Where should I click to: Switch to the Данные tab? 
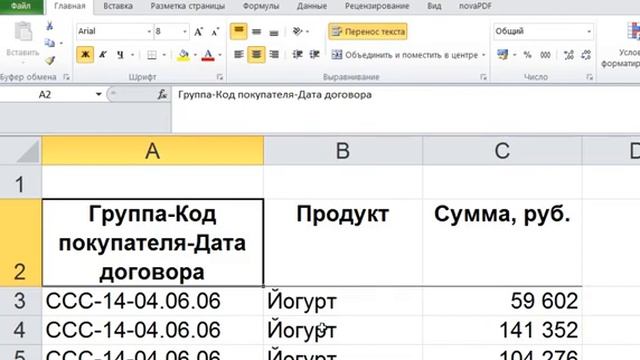pyautogui.click(x=312, y=6)
